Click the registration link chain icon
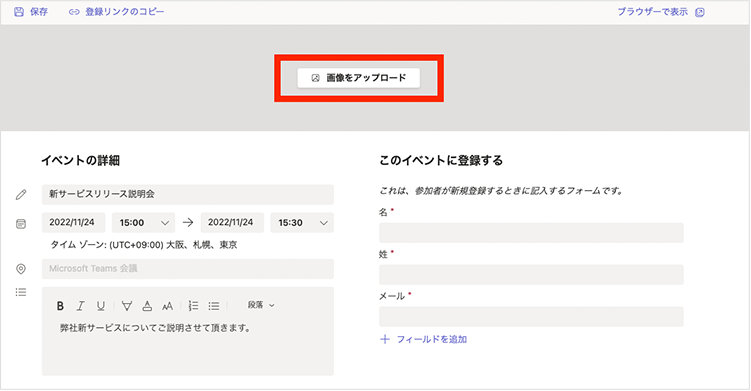Image resolution: width=751 pixels, height=391 pixels. [74, 12]
